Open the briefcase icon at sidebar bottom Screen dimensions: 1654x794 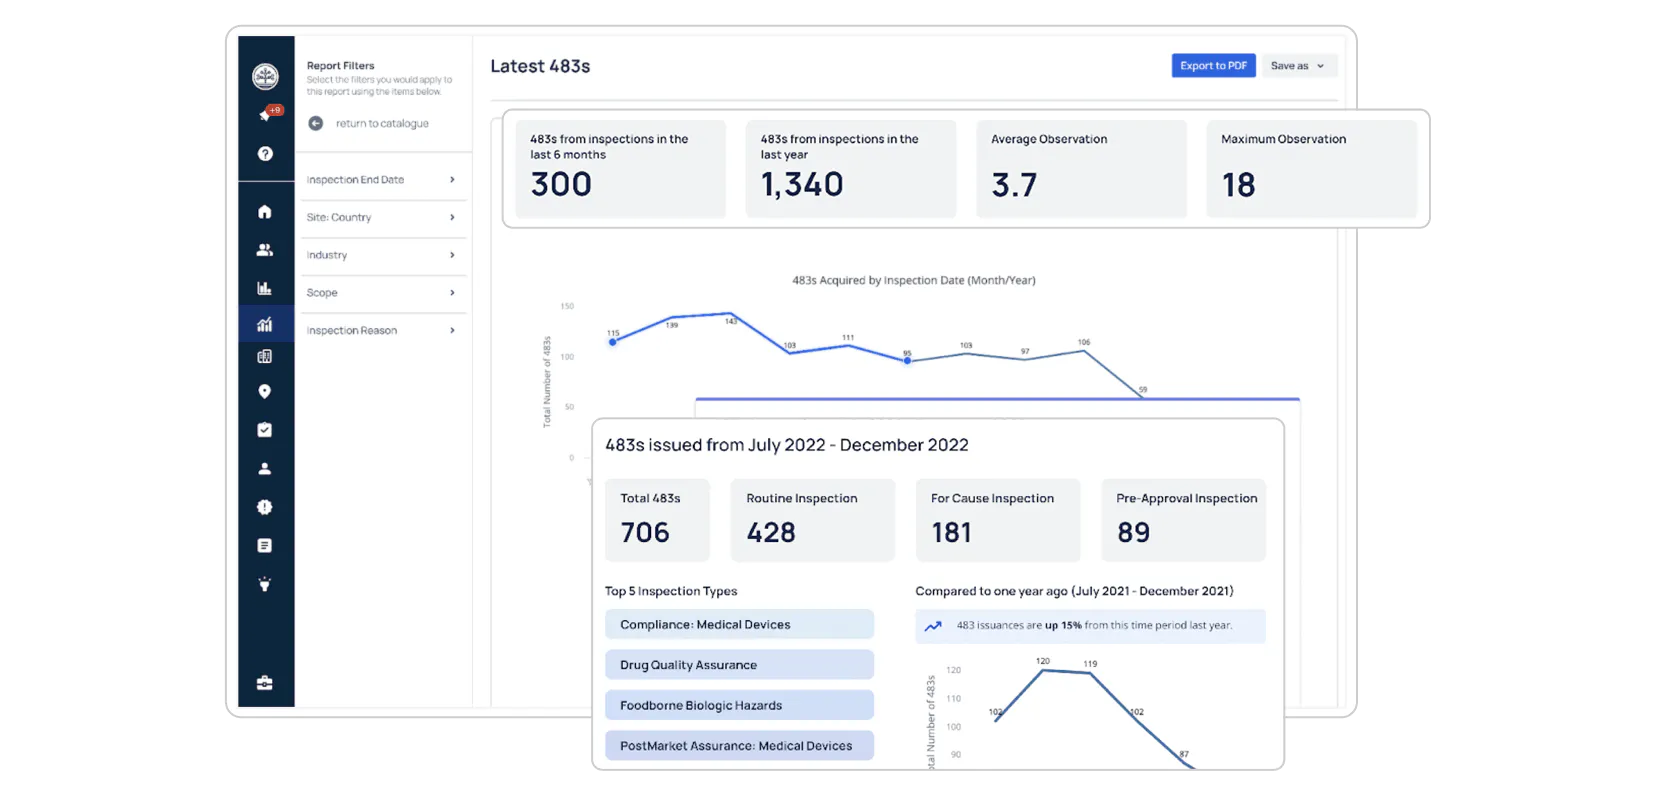[265, 683]
